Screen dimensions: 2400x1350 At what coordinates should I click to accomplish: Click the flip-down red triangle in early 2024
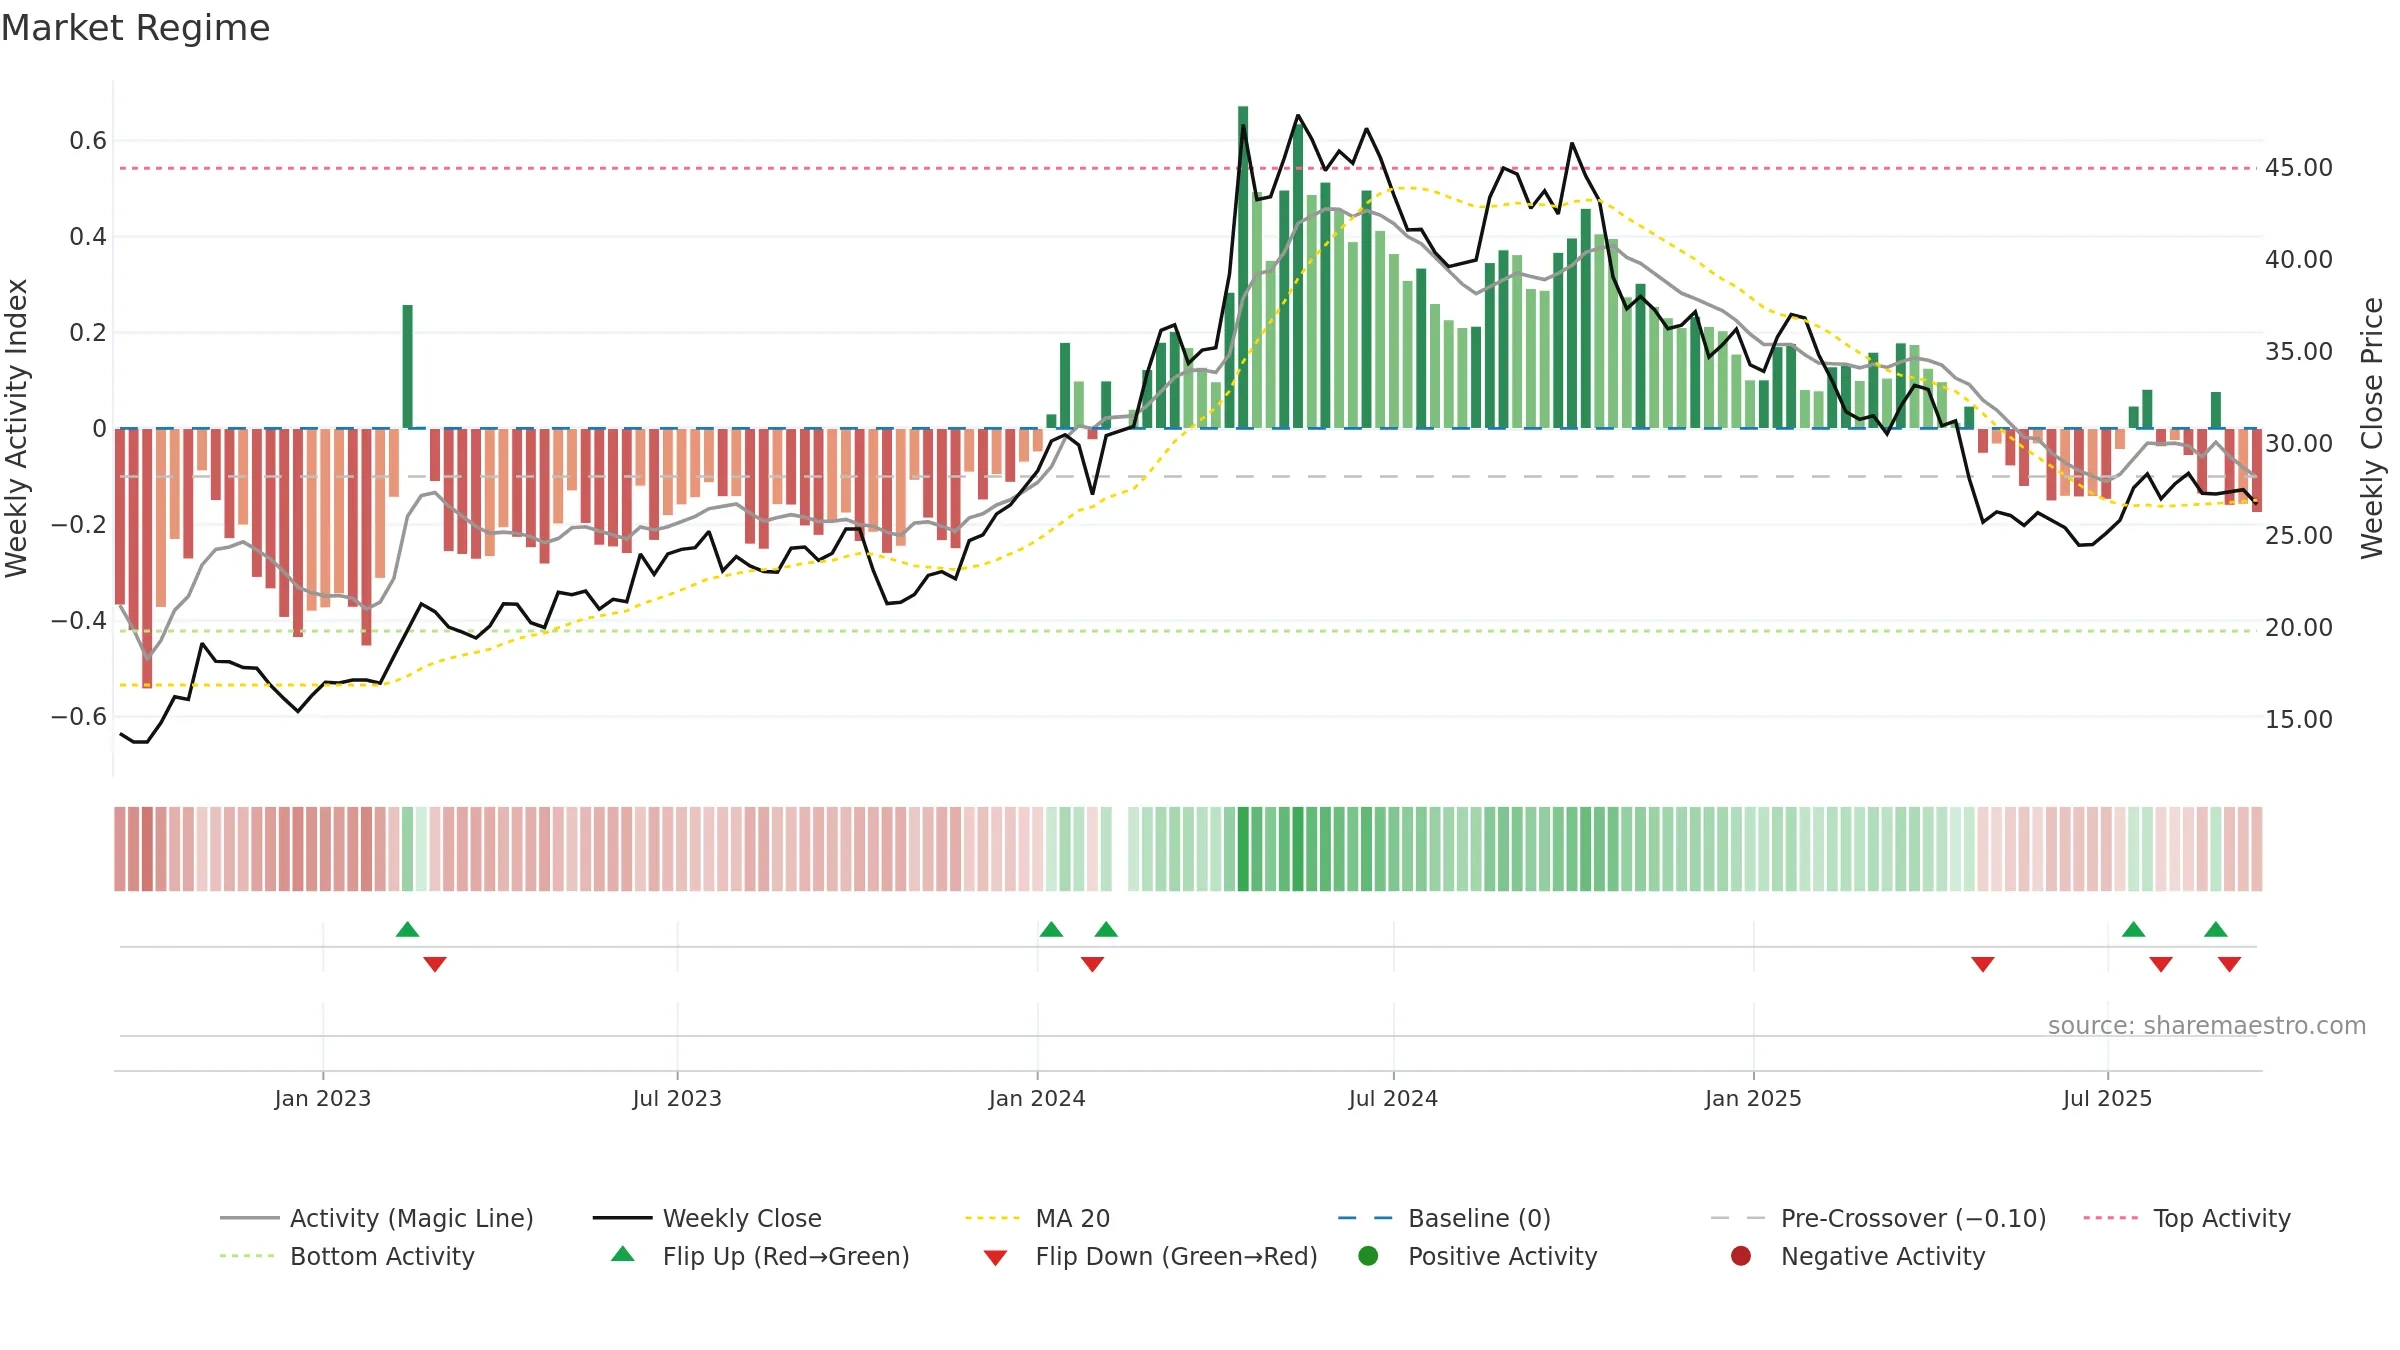[1092, 964]
